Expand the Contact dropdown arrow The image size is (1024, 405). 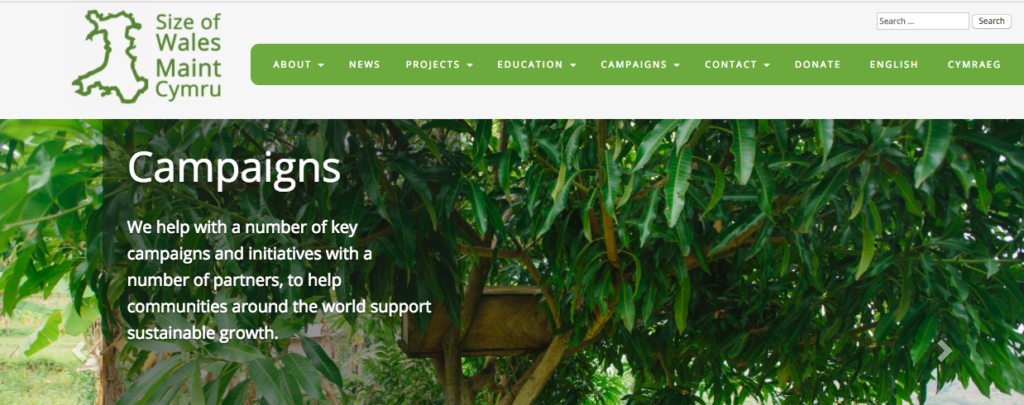[767, 65]
